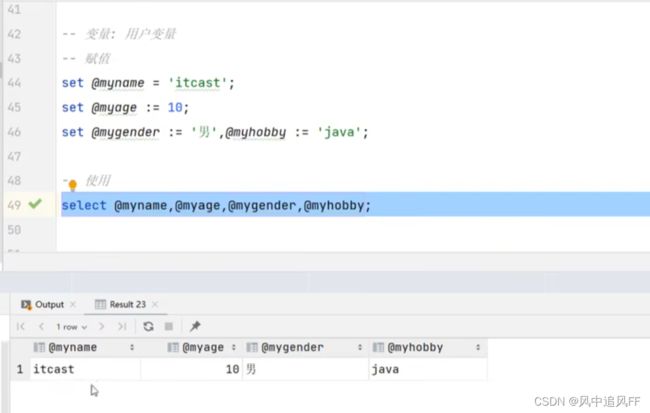The height and width of the screenshot is (413, 650).
Task: Click gutter line number 44
Action: pos(14,83)
